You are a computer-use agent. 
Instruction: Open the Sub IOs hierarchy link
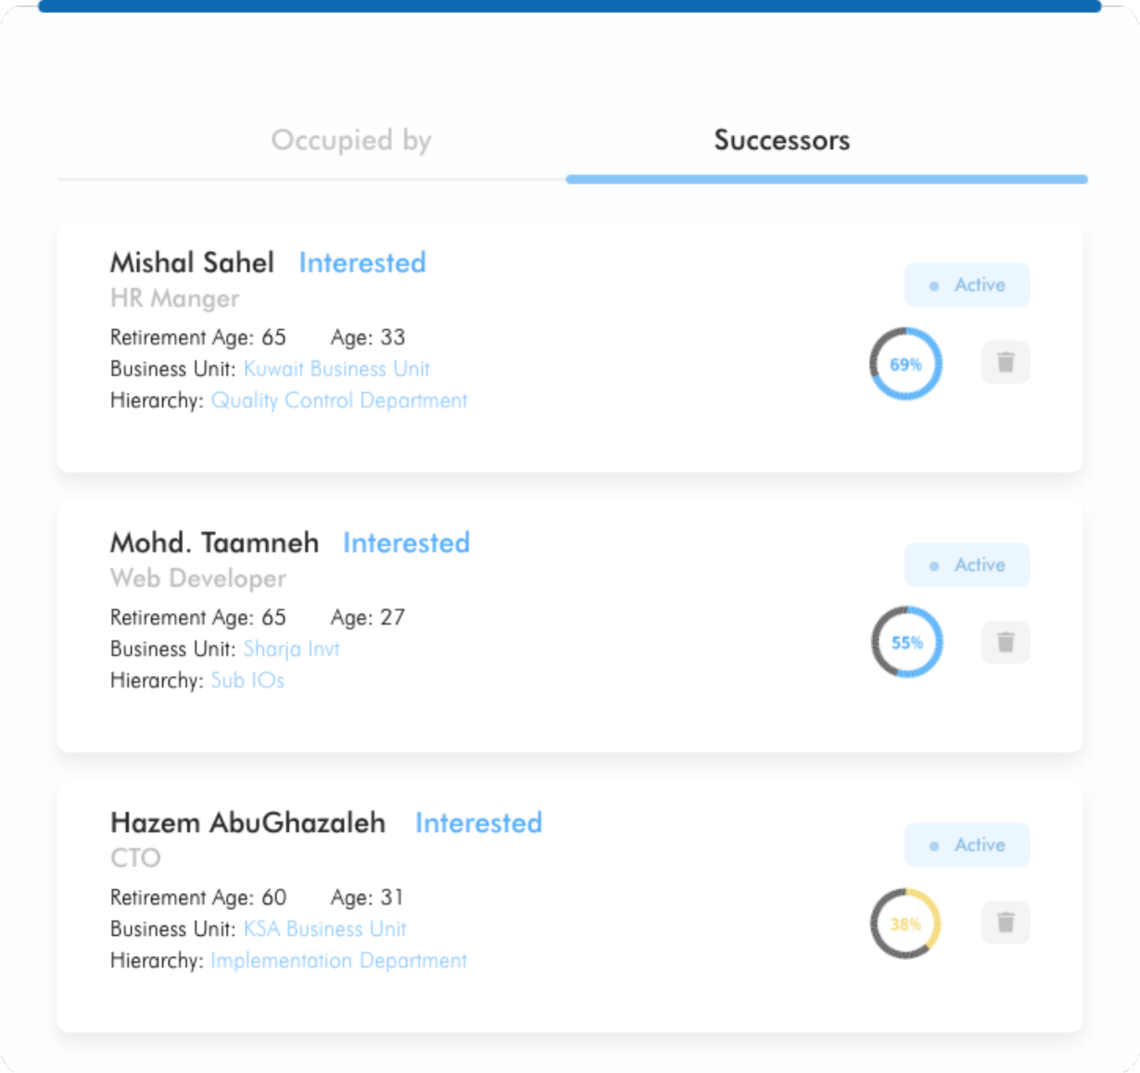pyautogui.click(x=247, y=680)
